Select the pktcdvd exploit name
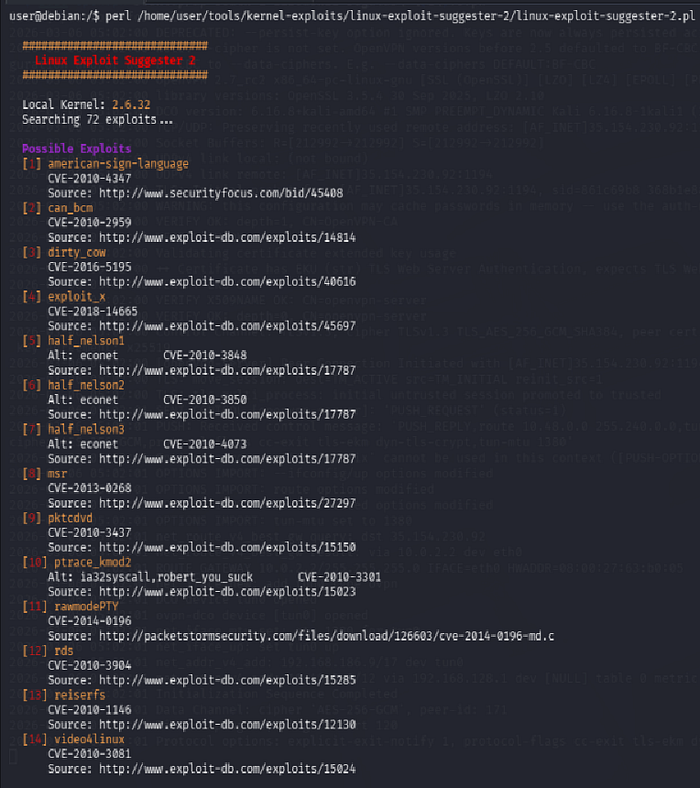Image resolution: width=700 pixels, height=788 pixels. click(x=70, y=518)
